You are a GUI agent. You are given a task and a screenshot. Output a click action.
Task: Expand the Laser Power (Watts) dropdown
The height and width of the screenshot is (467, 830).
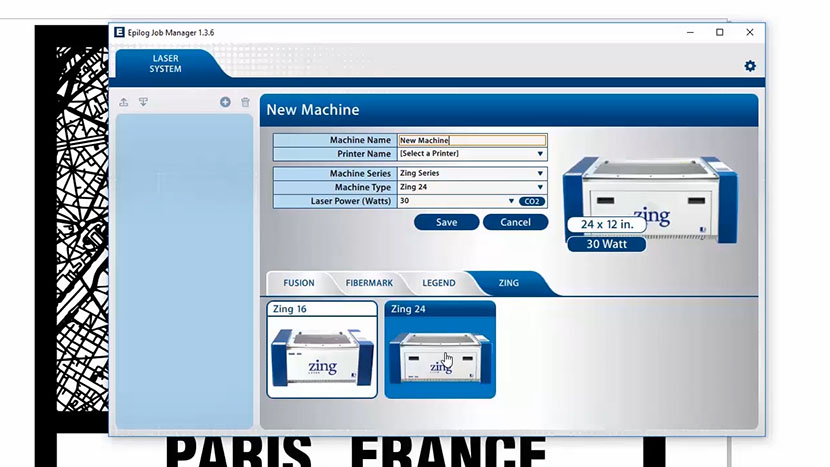[x=457, y=201]
